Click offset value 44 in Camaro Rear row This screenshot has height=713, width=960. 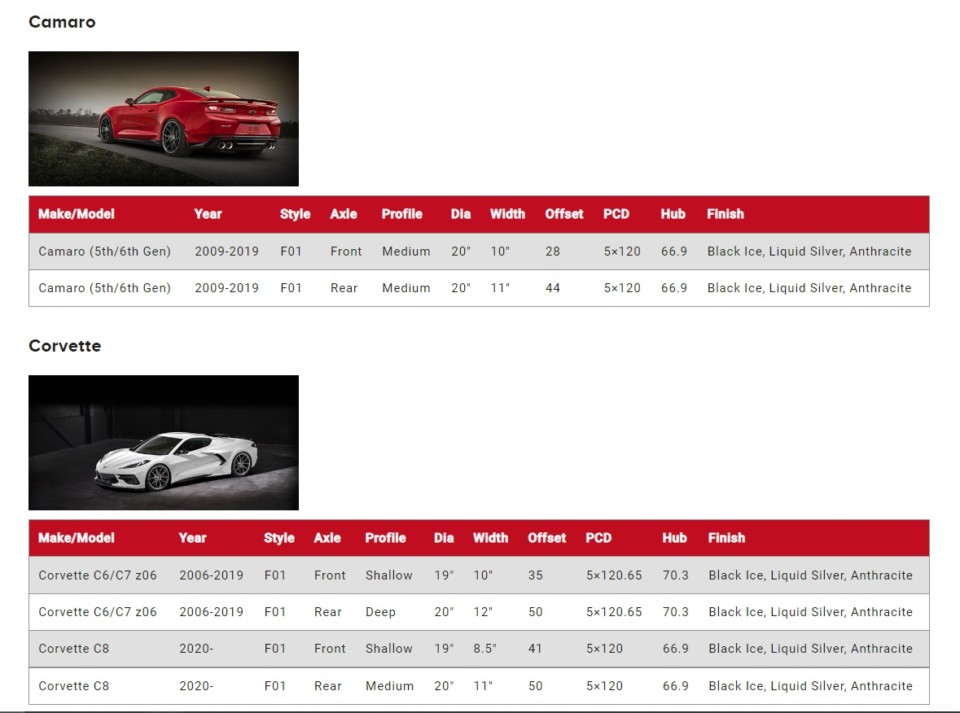pos(553,288)
